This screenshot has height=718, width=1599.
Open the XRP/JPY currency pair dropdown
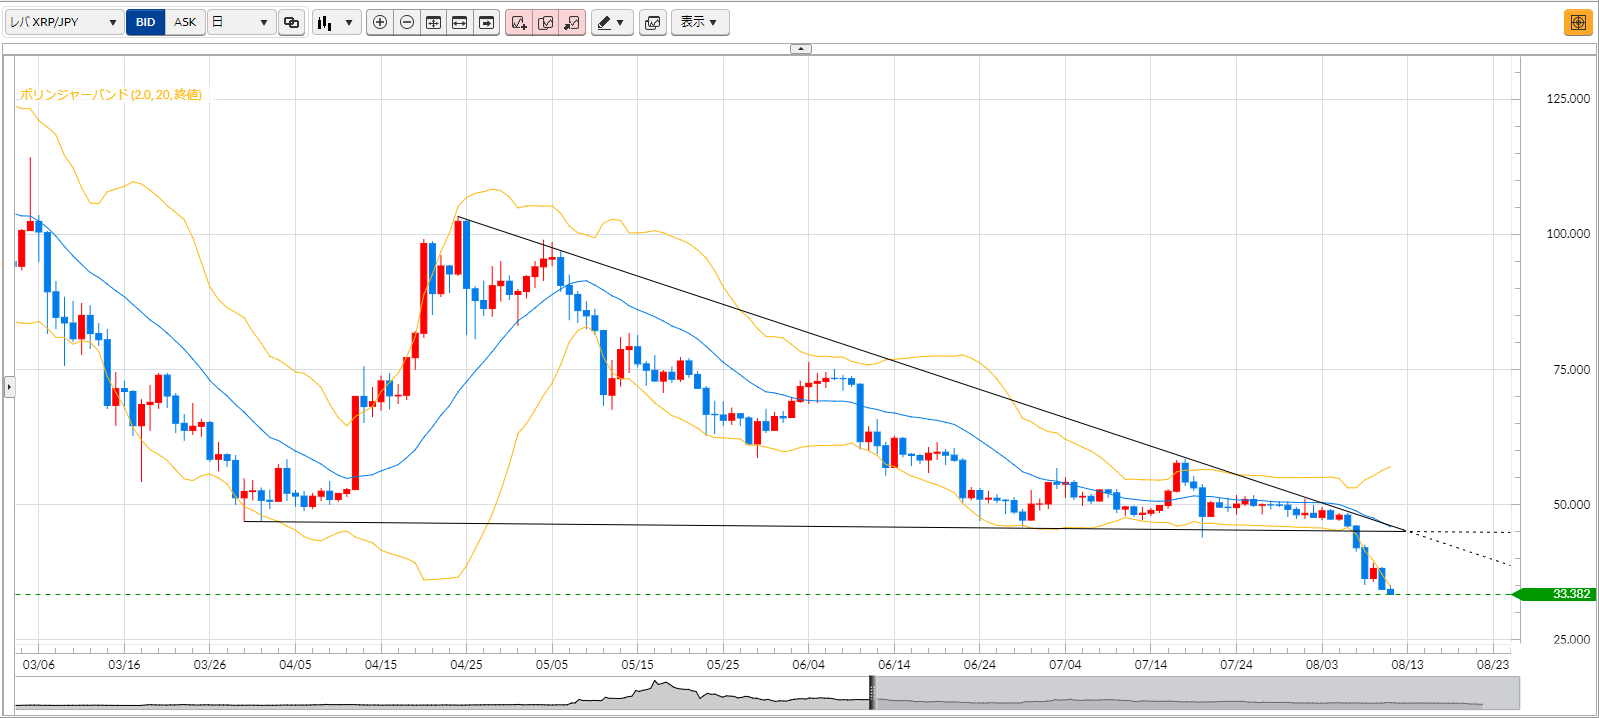64,22
